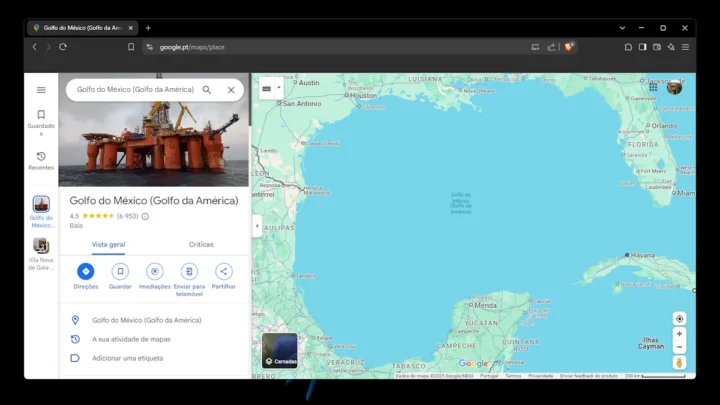Open the Camadas layers thumbnail
The image size is (720, 405).
tap(280, 351)
